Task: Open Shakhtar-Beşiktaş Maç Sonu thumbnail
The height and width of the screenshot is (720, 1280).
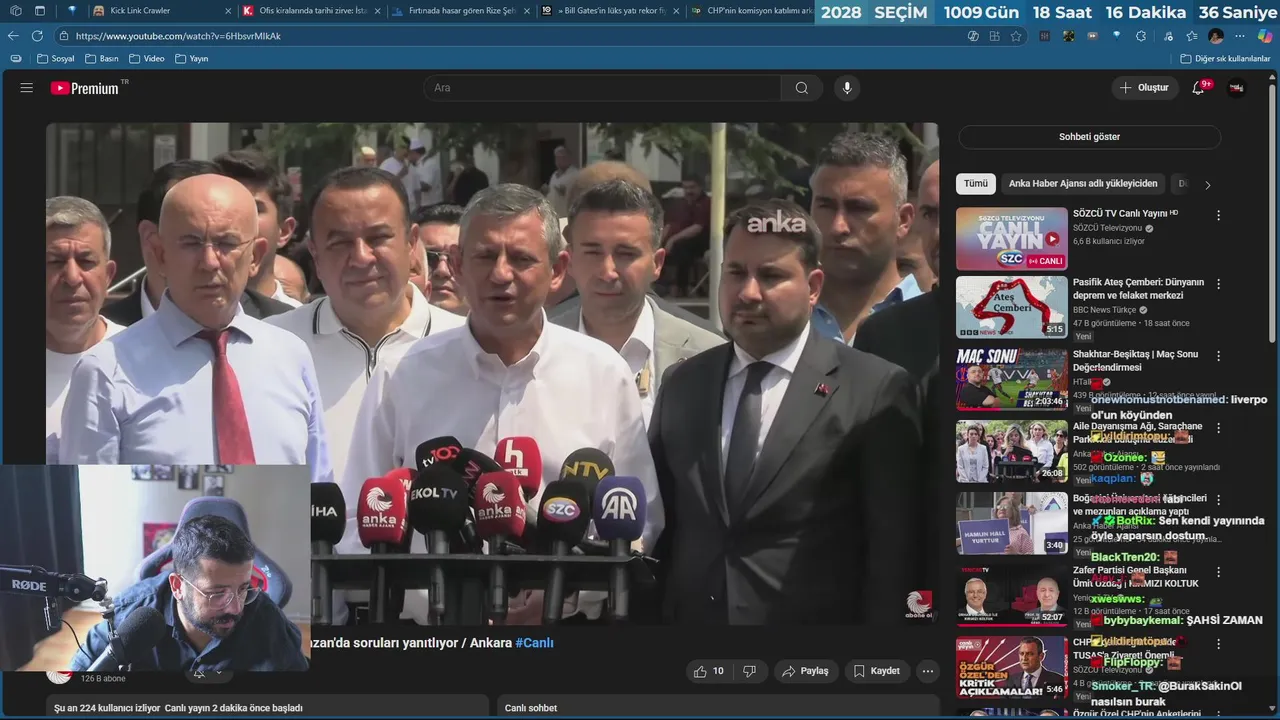Action: [1011, 379]
